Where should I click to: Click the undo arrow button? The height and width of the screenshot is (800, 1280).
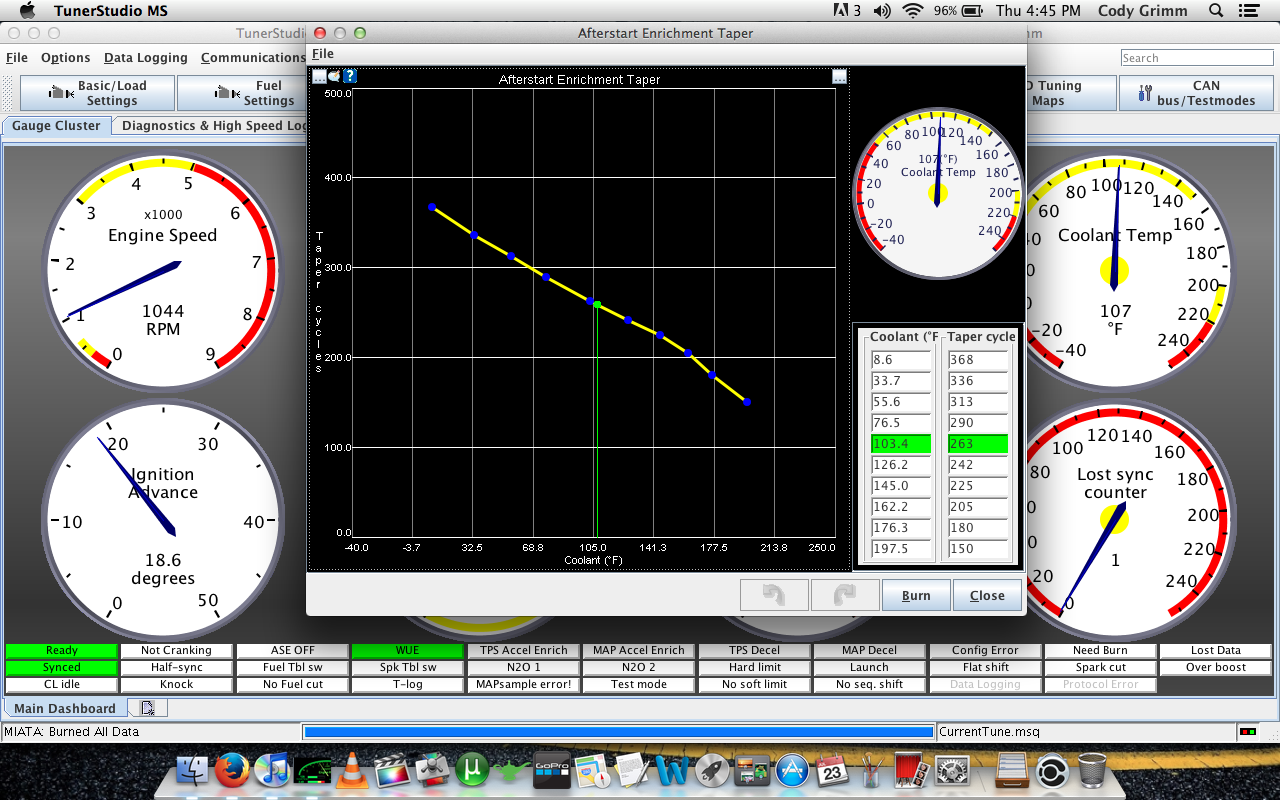coord(774,595)
